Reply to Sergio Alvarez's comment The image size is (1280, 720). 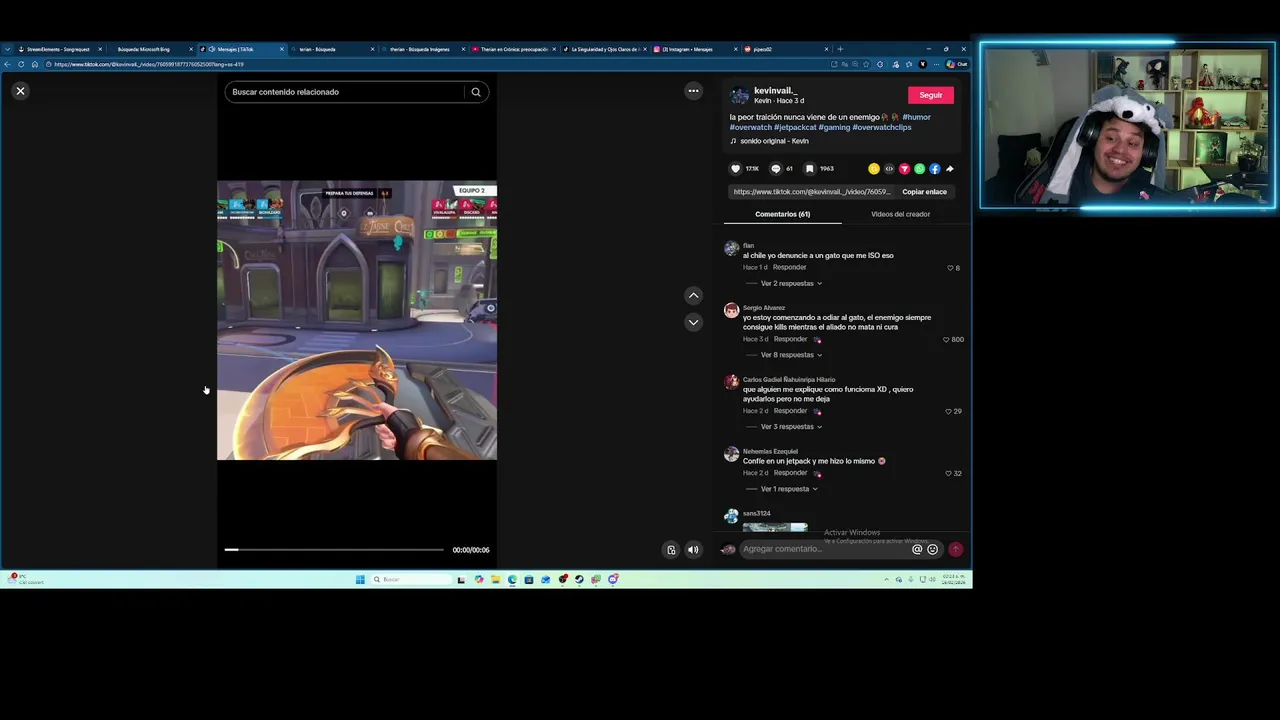tap(790, 339)
